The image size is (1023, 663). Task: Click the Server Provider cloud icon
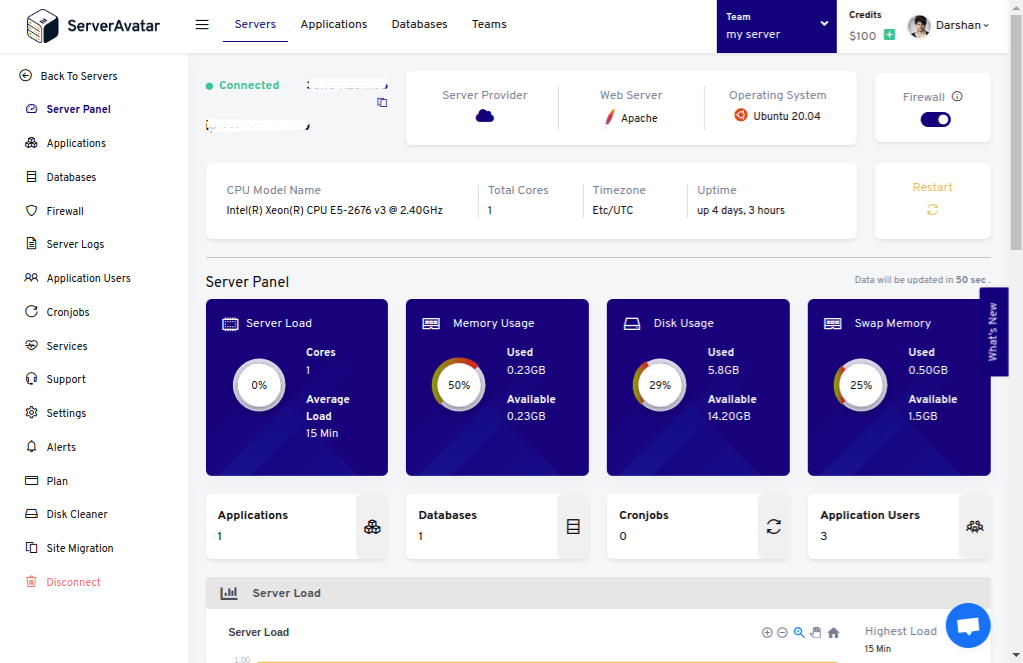485,116
